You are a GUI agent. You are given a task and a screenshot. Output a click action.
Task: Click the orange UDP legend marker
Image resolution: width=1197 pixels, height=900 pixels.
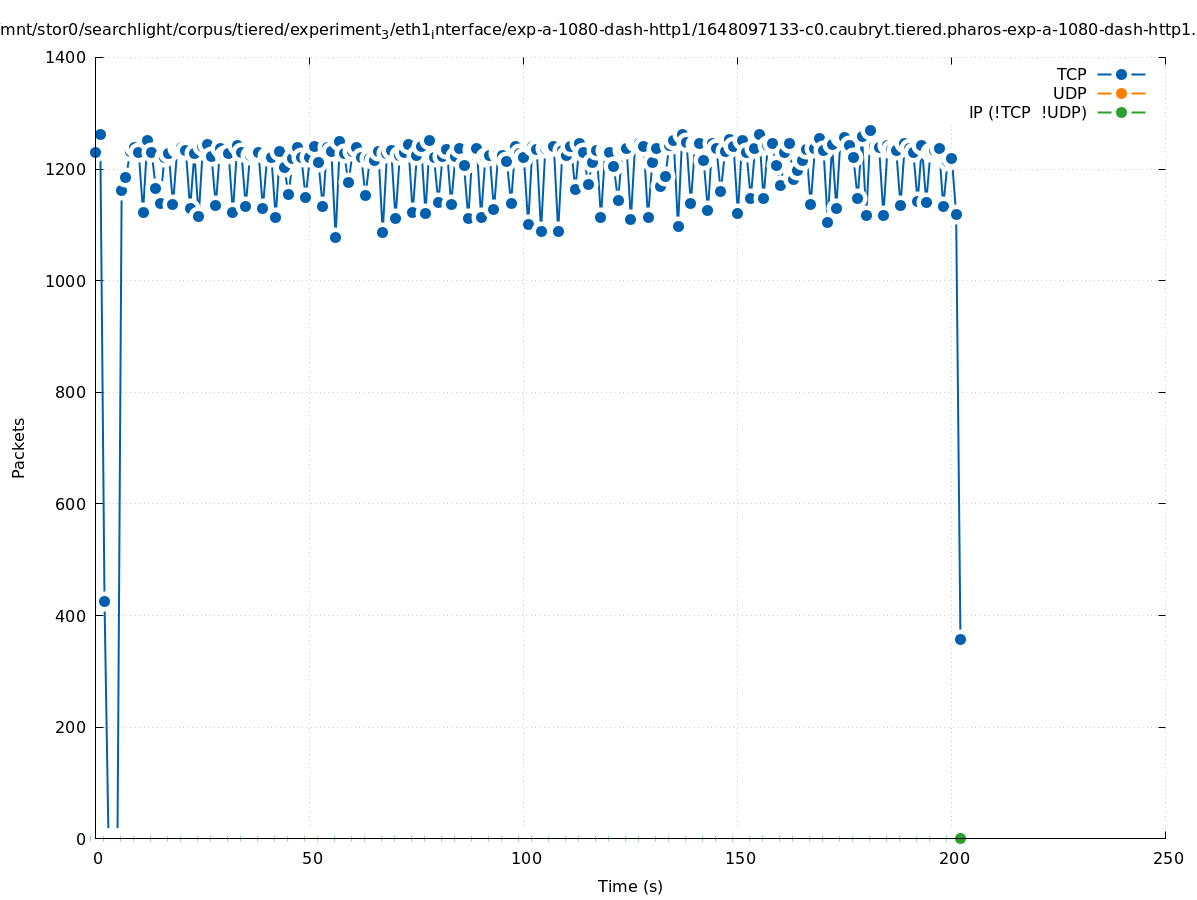point(1121,93)
